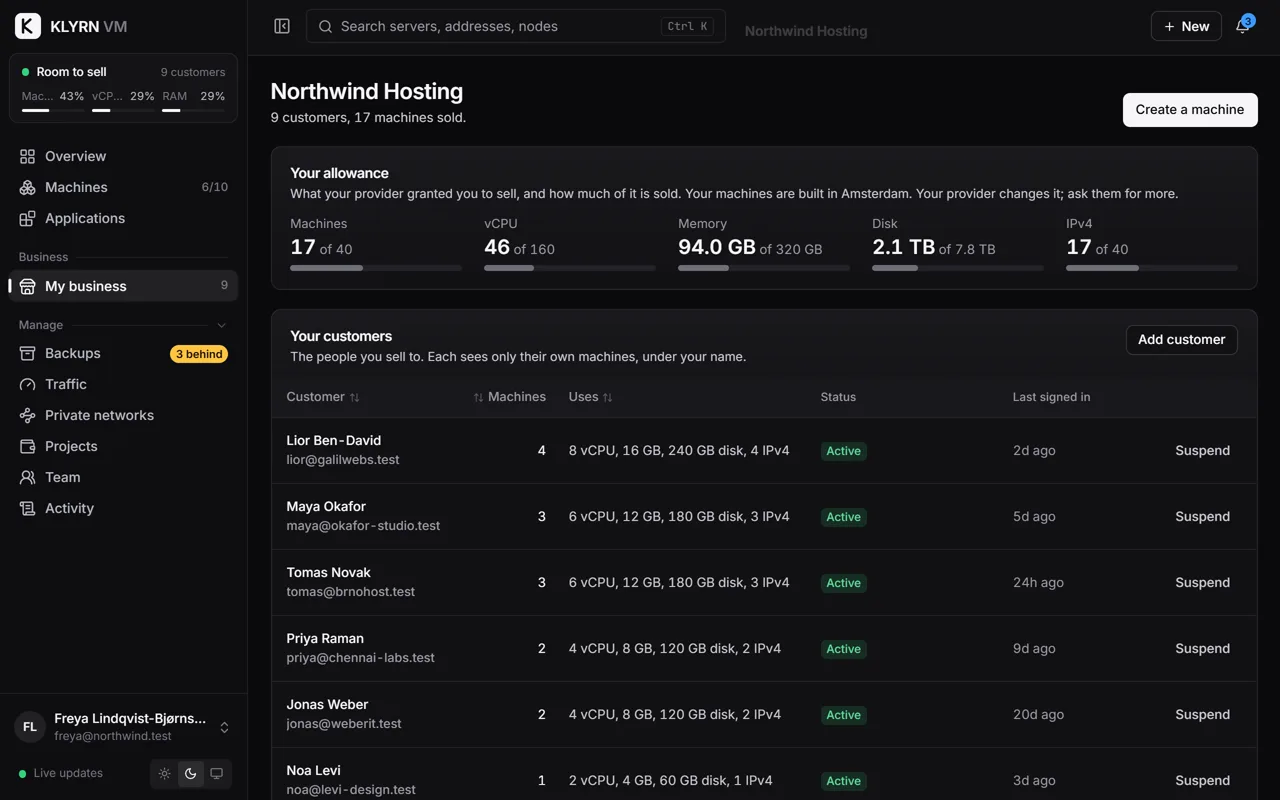Click the 3 behind badge
This screenshot has width=1280, height=800.
(x=199, y=354)
